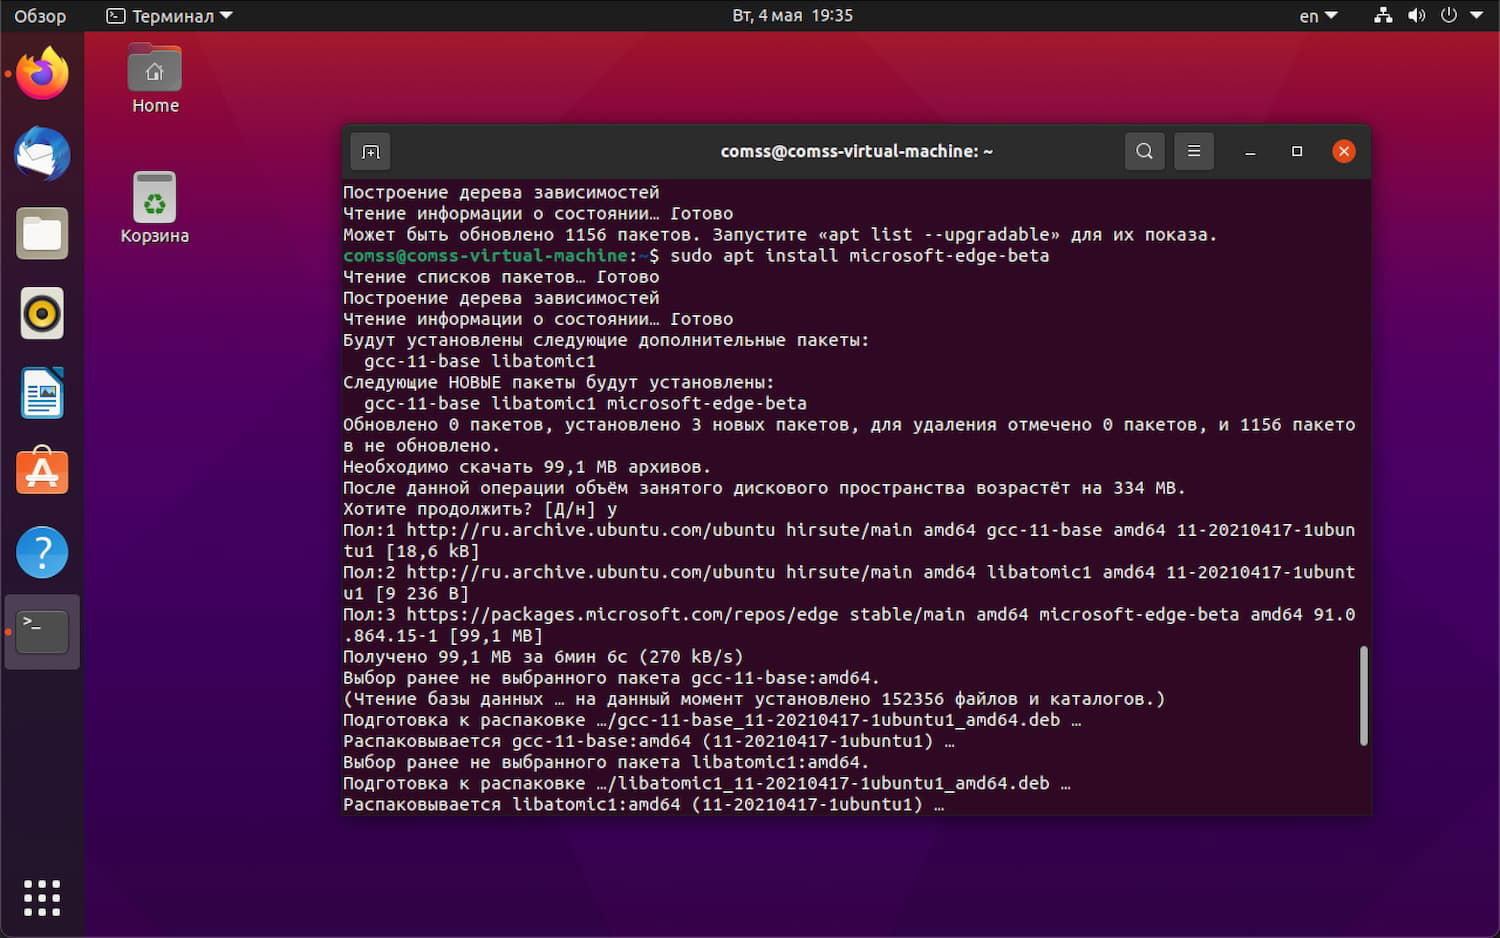Open the network icon in the top bar
Image resolution: width=1500 pixels, height=938 pixels.
point(1383,15)
